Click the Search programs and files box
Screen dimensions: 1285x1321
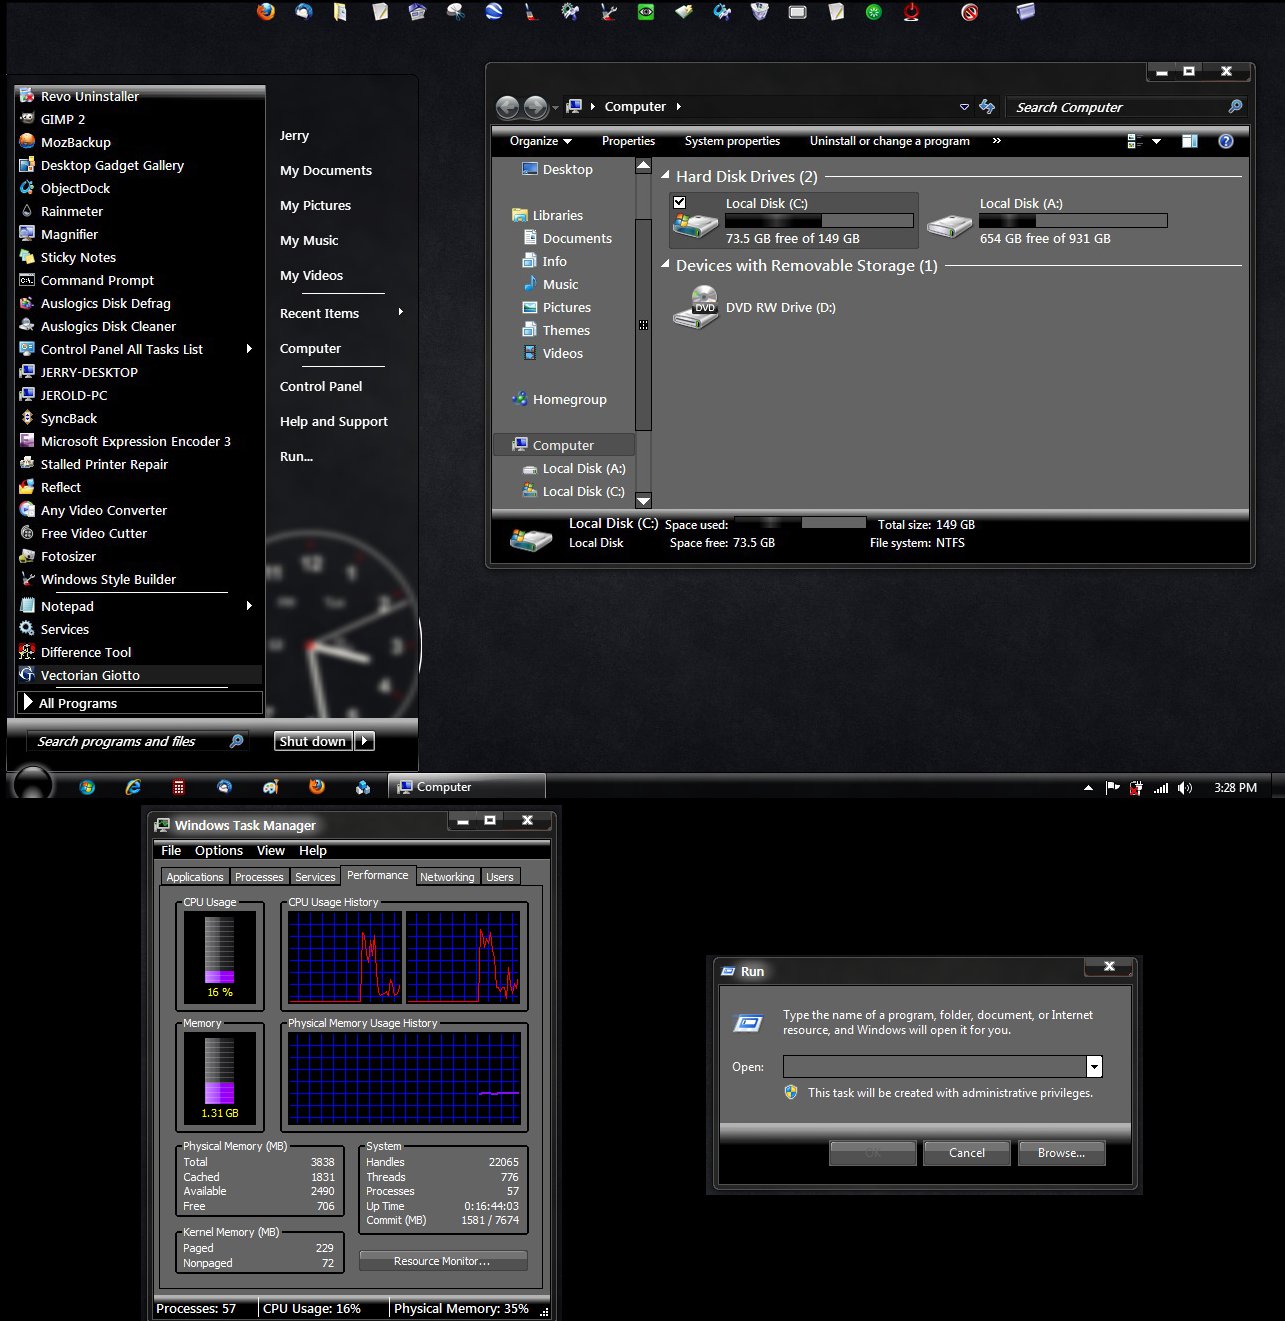tap(136, 741)
